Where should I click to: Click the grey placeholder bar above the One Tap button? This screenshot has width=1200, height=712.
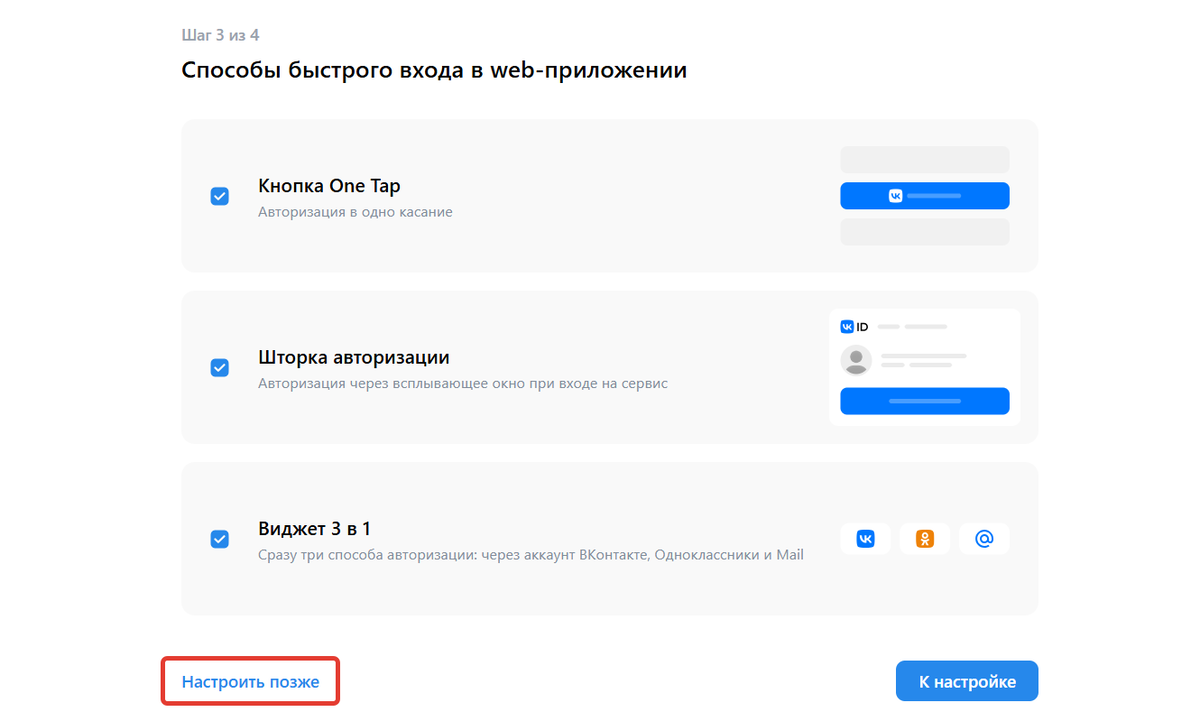click(924, 159)
